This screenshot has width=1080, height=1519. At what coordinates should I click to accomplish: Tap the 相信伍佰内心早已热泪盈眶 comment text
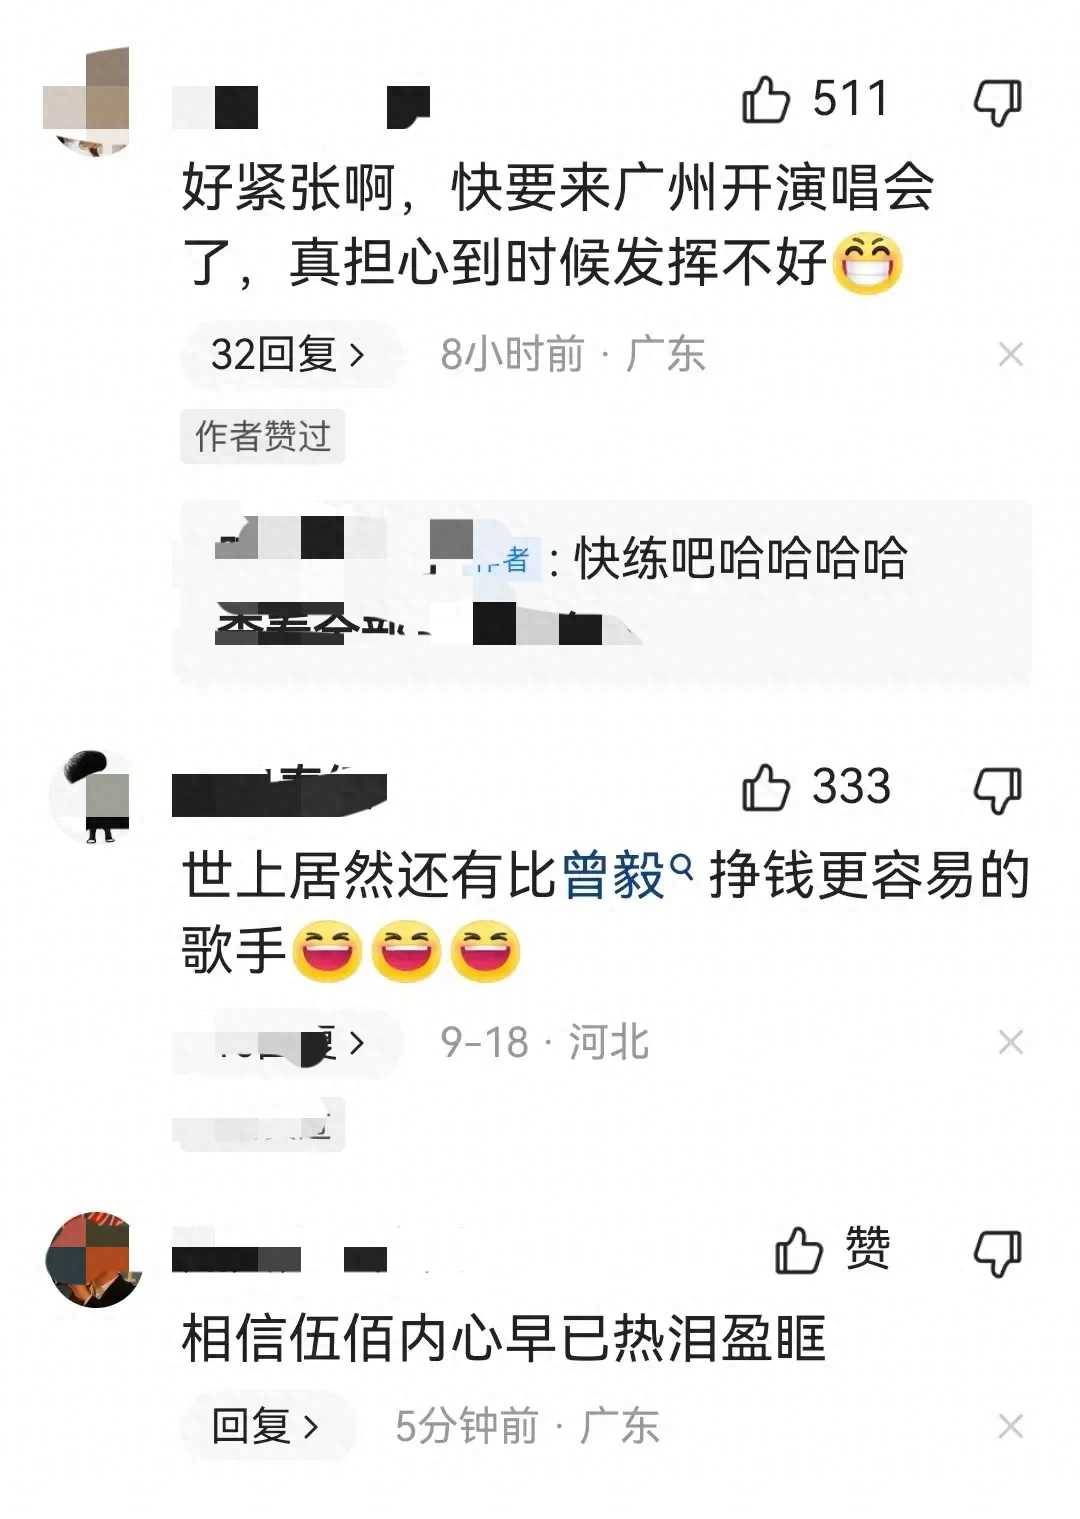pos(504,1338)
